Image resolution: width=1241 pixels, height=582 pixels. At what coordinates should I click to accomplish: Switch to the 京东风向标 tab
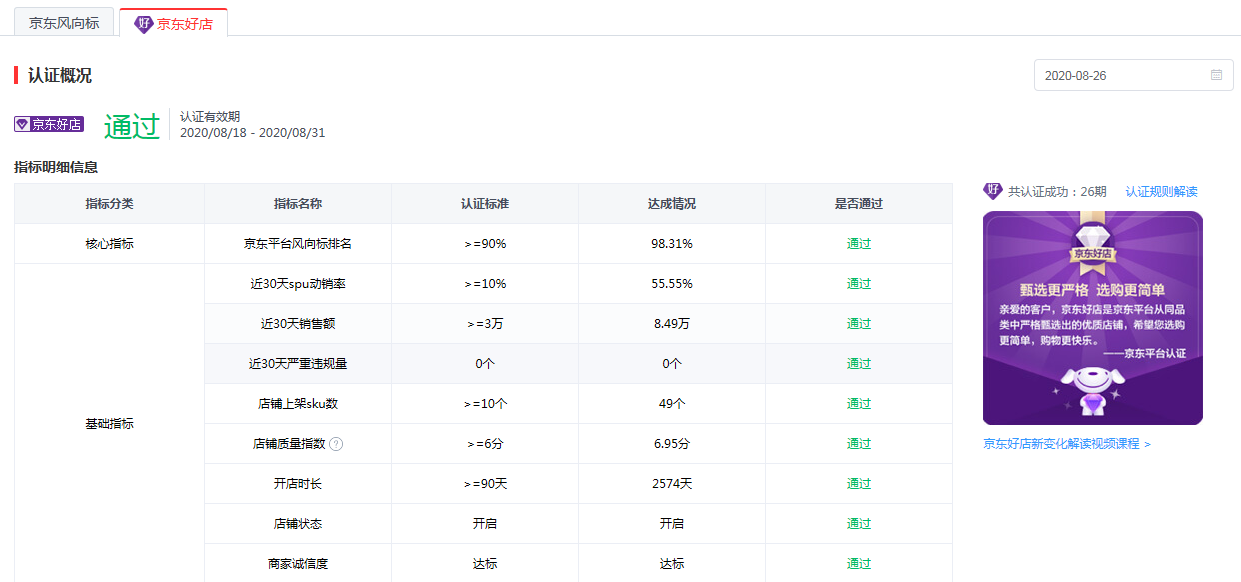tap(64, 23)
